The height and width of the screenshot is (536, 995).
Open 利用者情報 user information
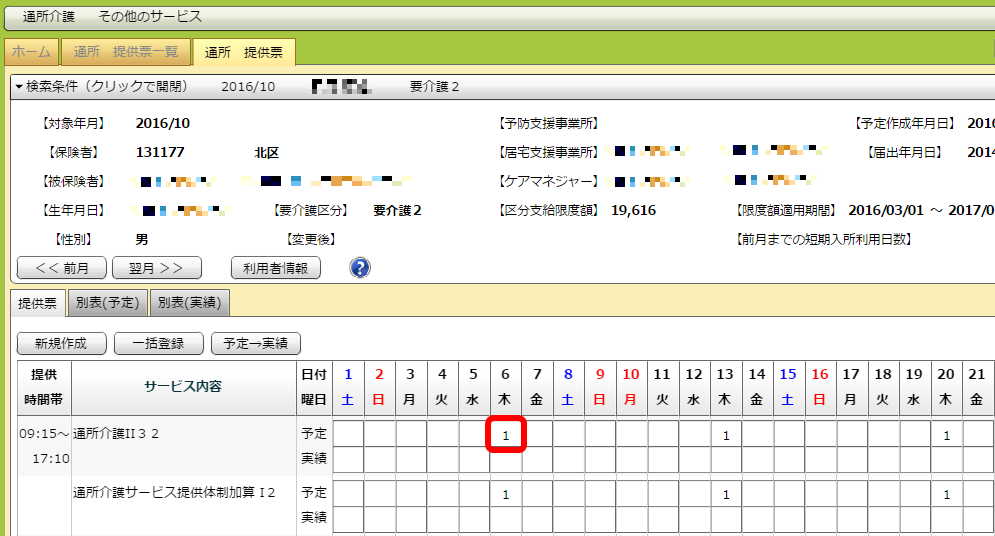pyautogui.click(x=275, y=268)
